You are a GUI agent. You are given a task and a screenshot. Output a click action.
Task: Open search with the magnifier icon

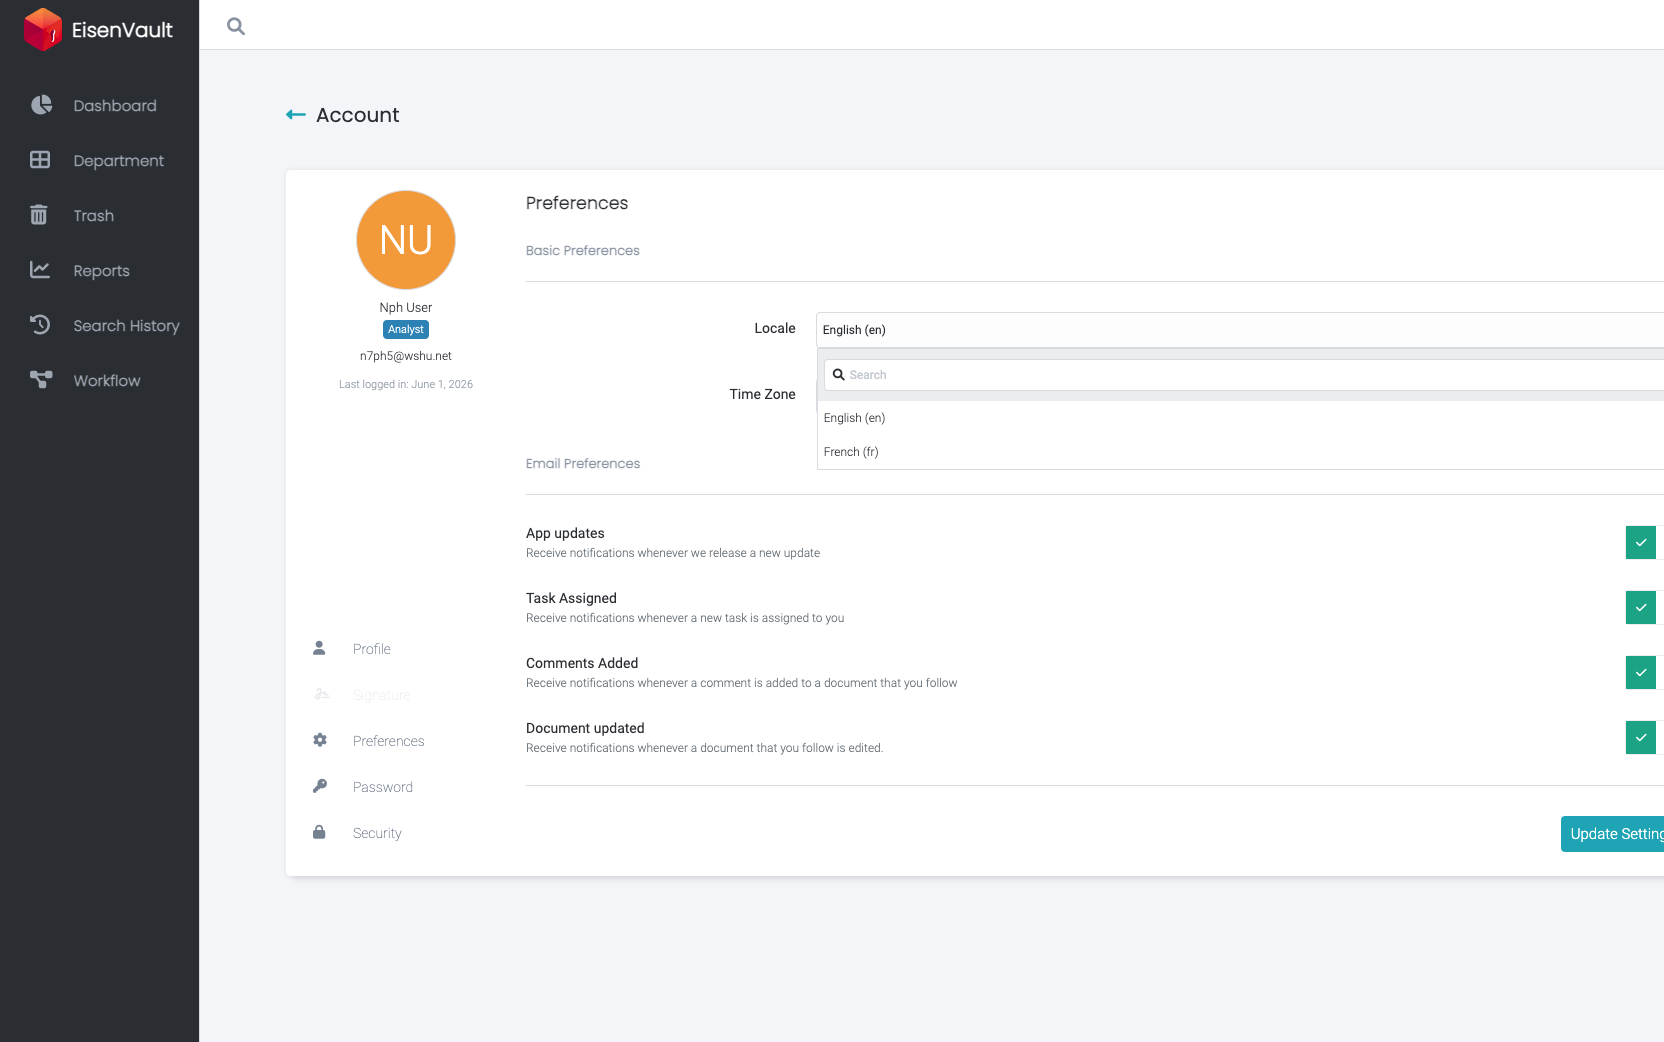(x=236, y=26)
